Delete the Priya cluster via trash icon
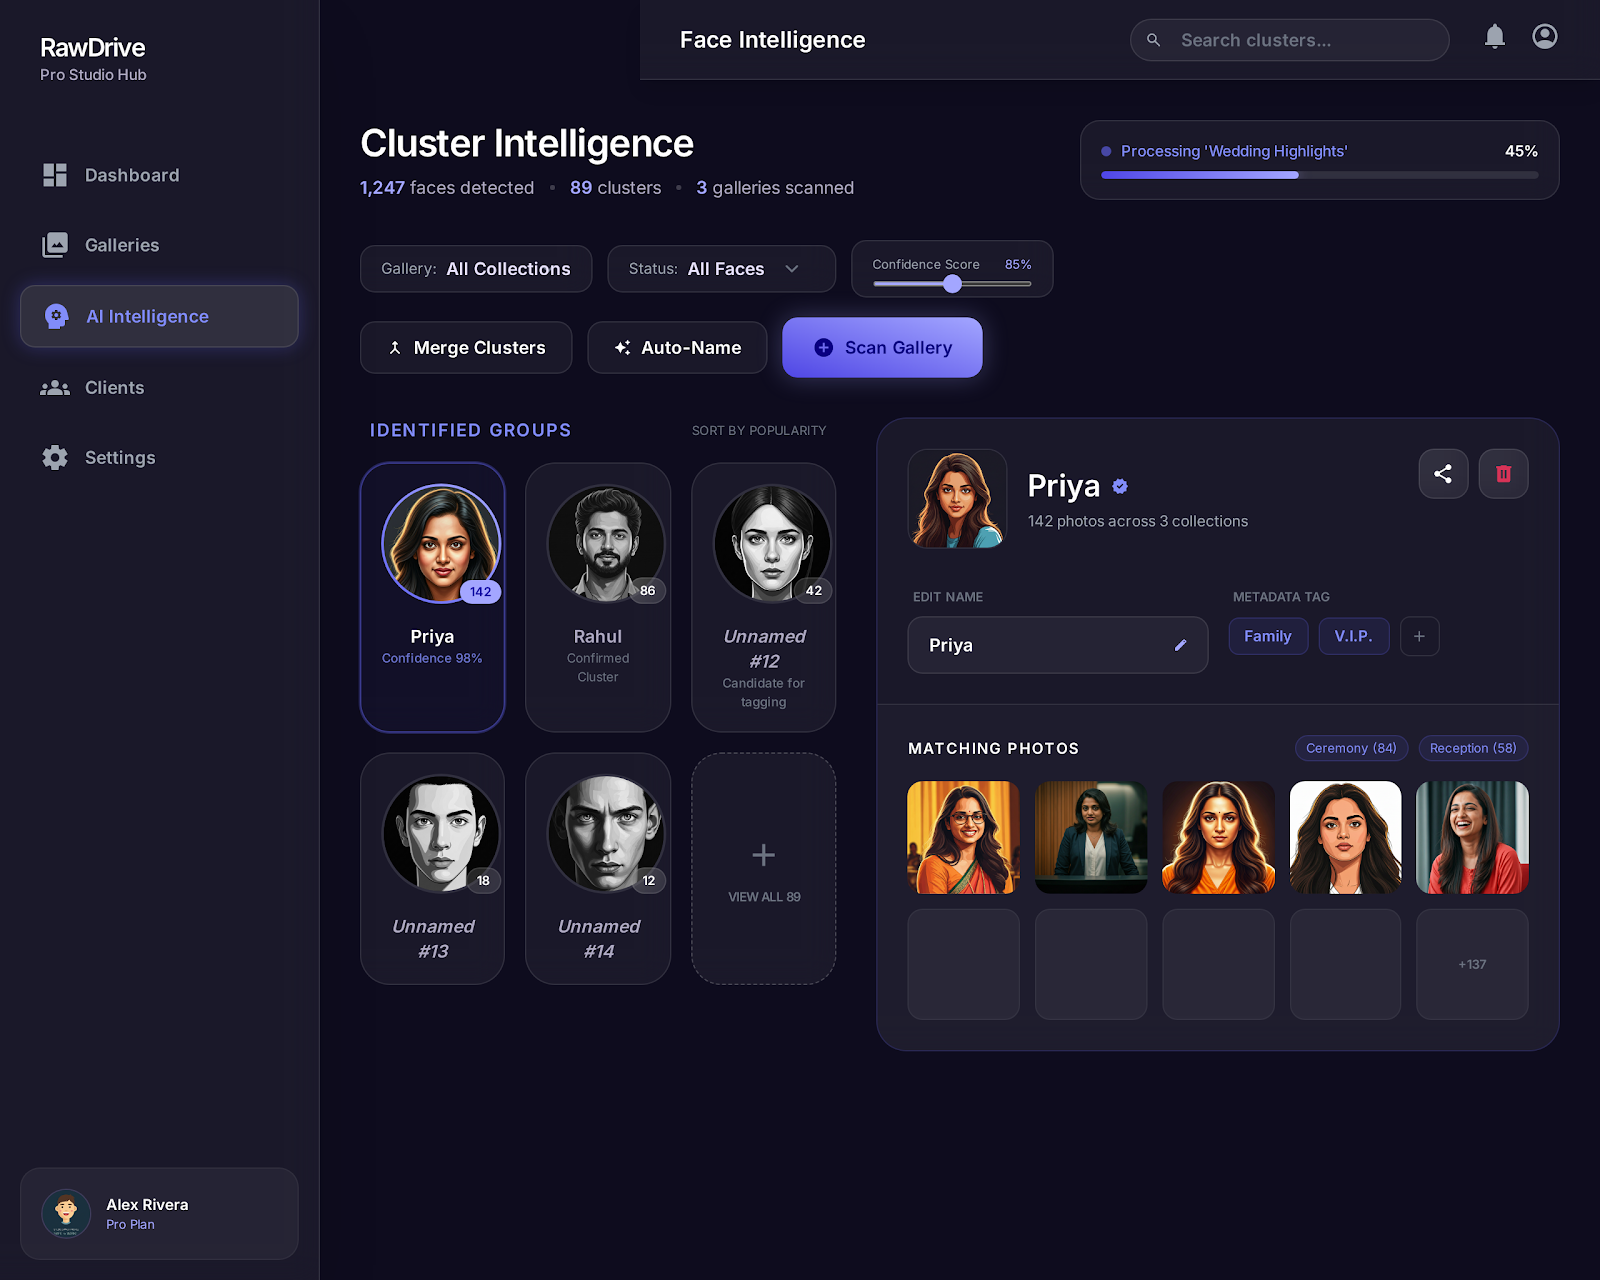This screenshot has width=1600, height=1280. 1503,474
